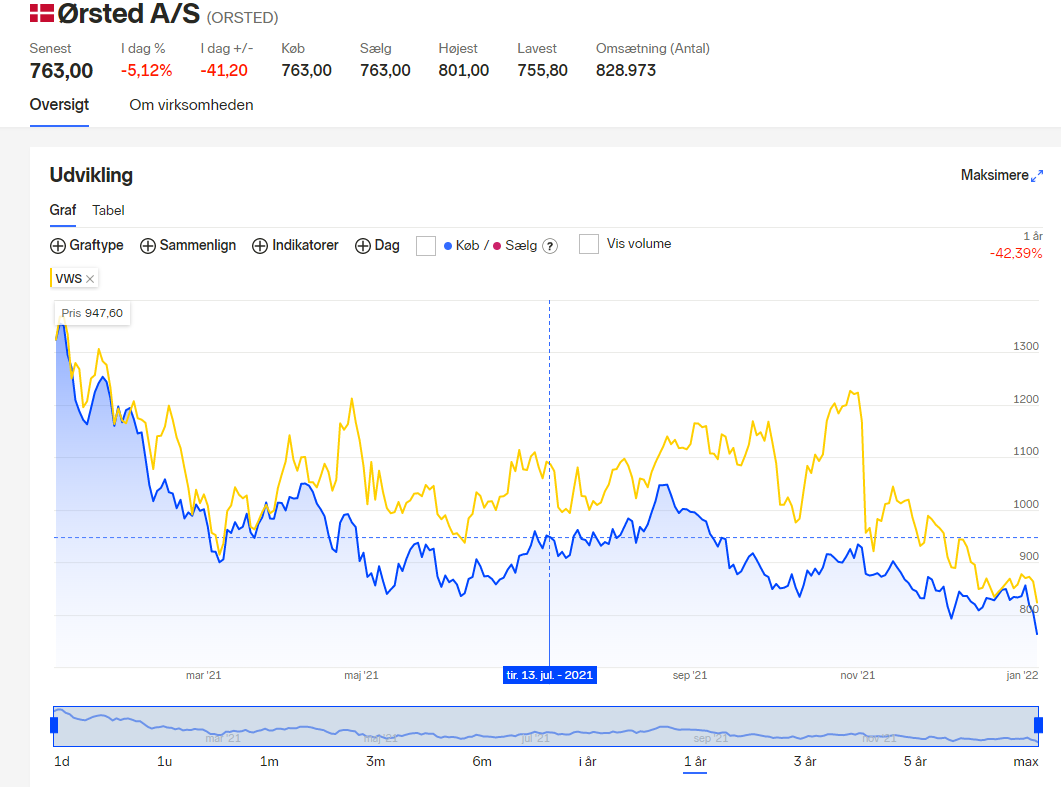Image resolution: width=1061 pixels, height=787 pixels.
Task: Click the right range slider handle
Action: coord(1039,725)
